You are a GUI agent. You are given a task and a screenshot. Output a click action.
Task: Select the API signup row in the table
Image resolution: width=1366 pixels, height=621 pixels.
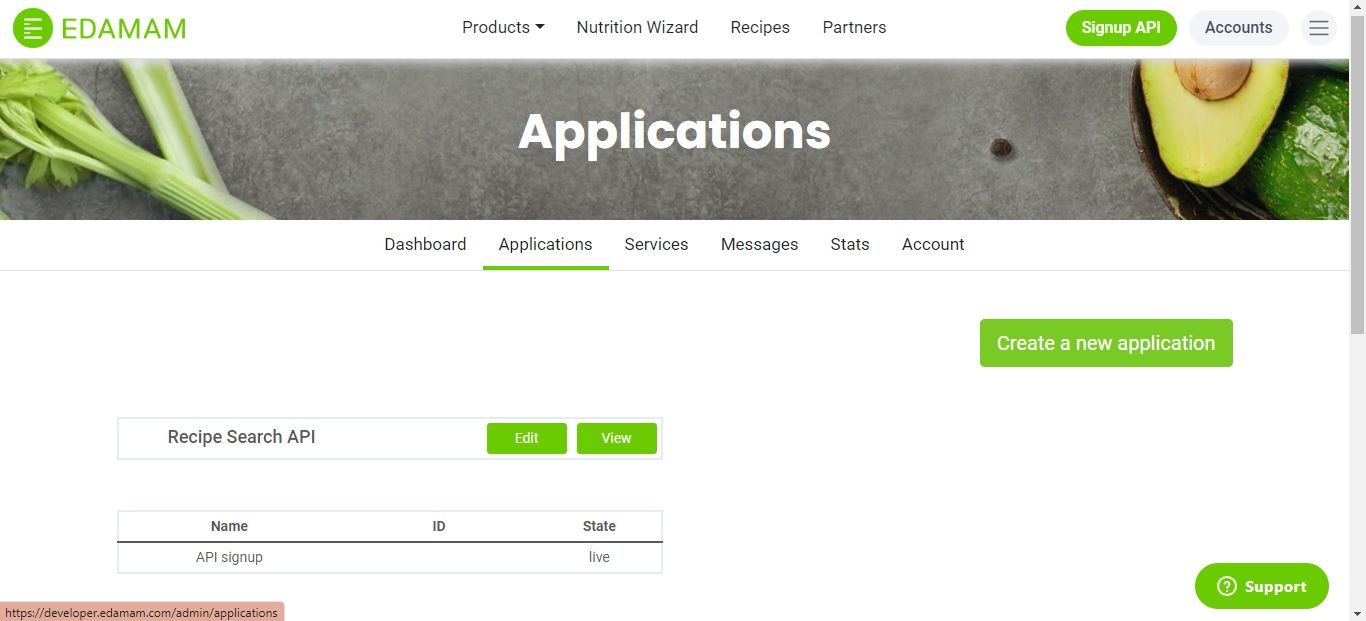click(x=229, y=557)
